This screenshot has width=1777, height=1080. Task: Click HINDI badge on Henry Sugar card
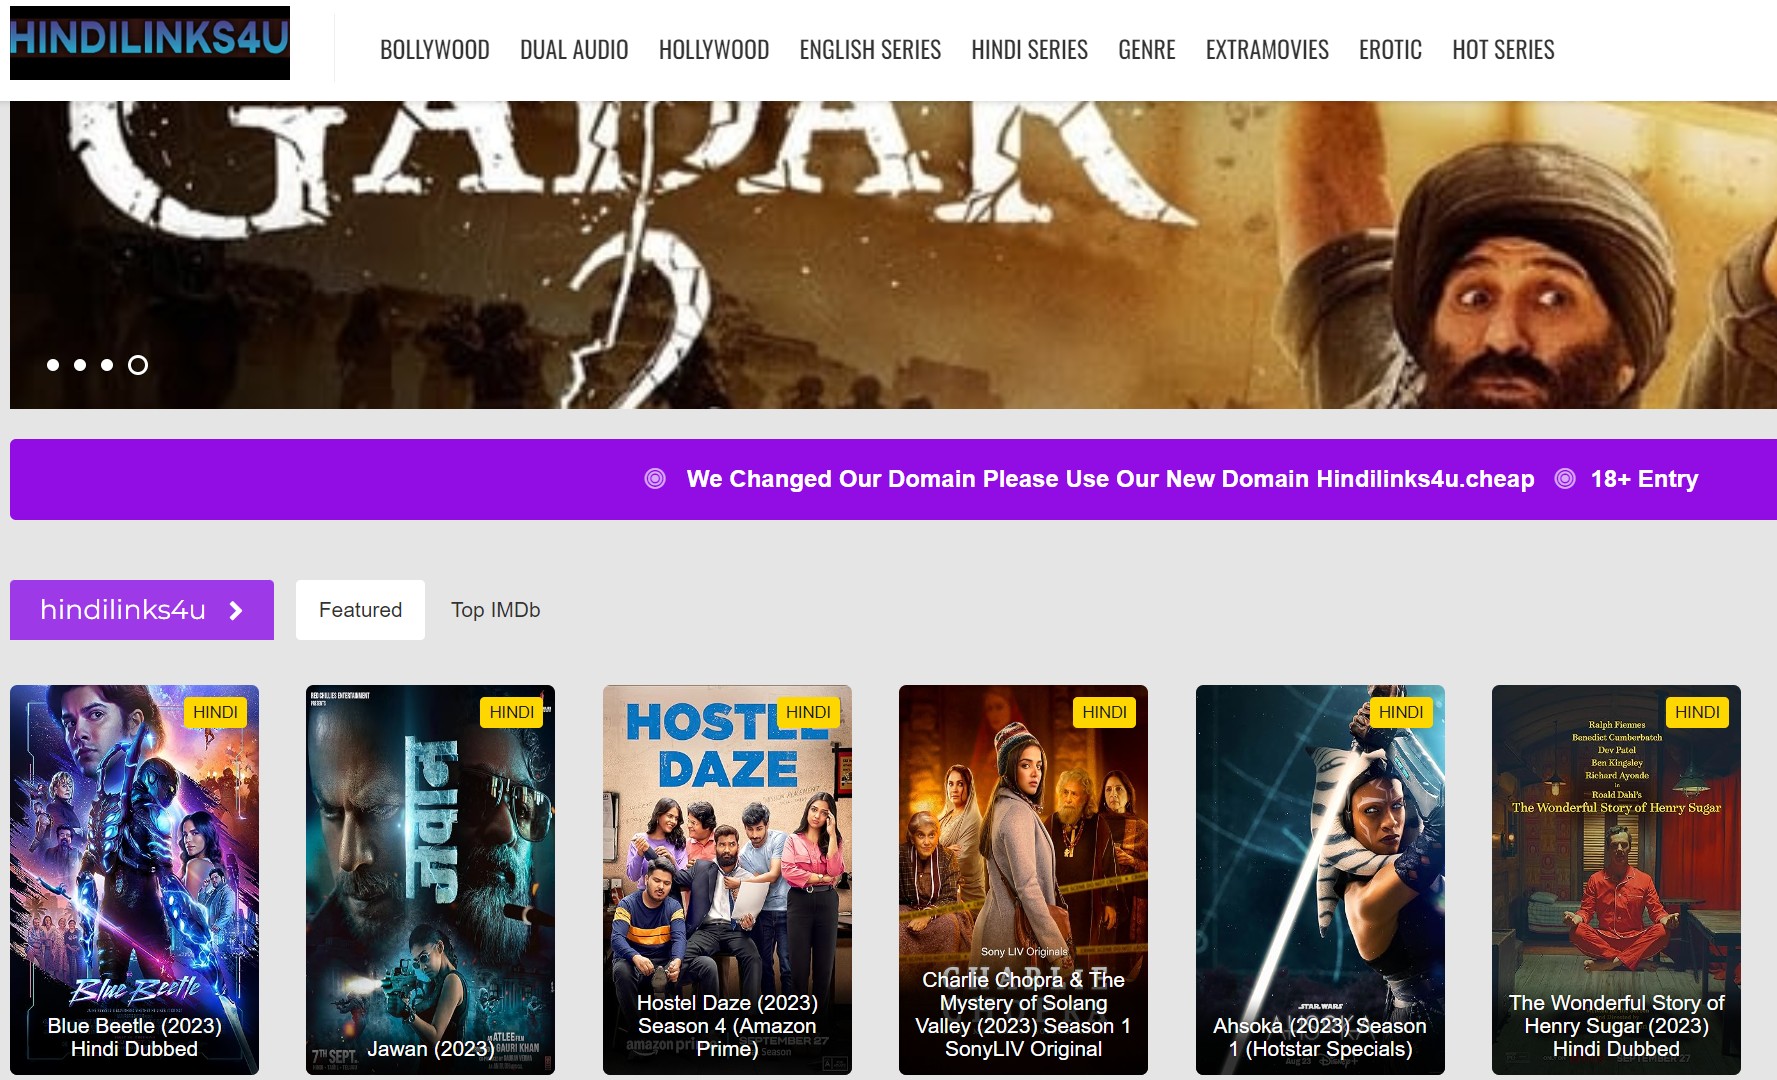[x=1697, y=712]
